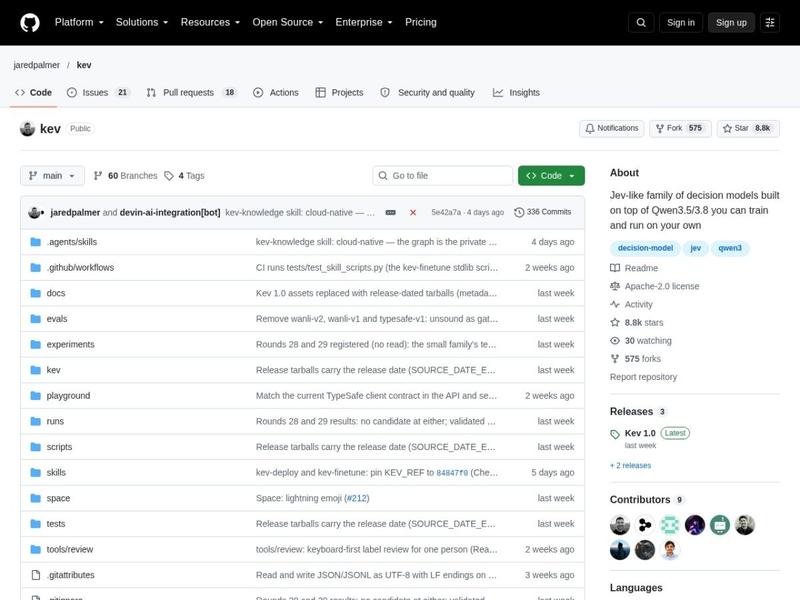Click jaredpalmer's small commit avatar
The height and width of the screenshot is (600, 800).
[35, 212]
